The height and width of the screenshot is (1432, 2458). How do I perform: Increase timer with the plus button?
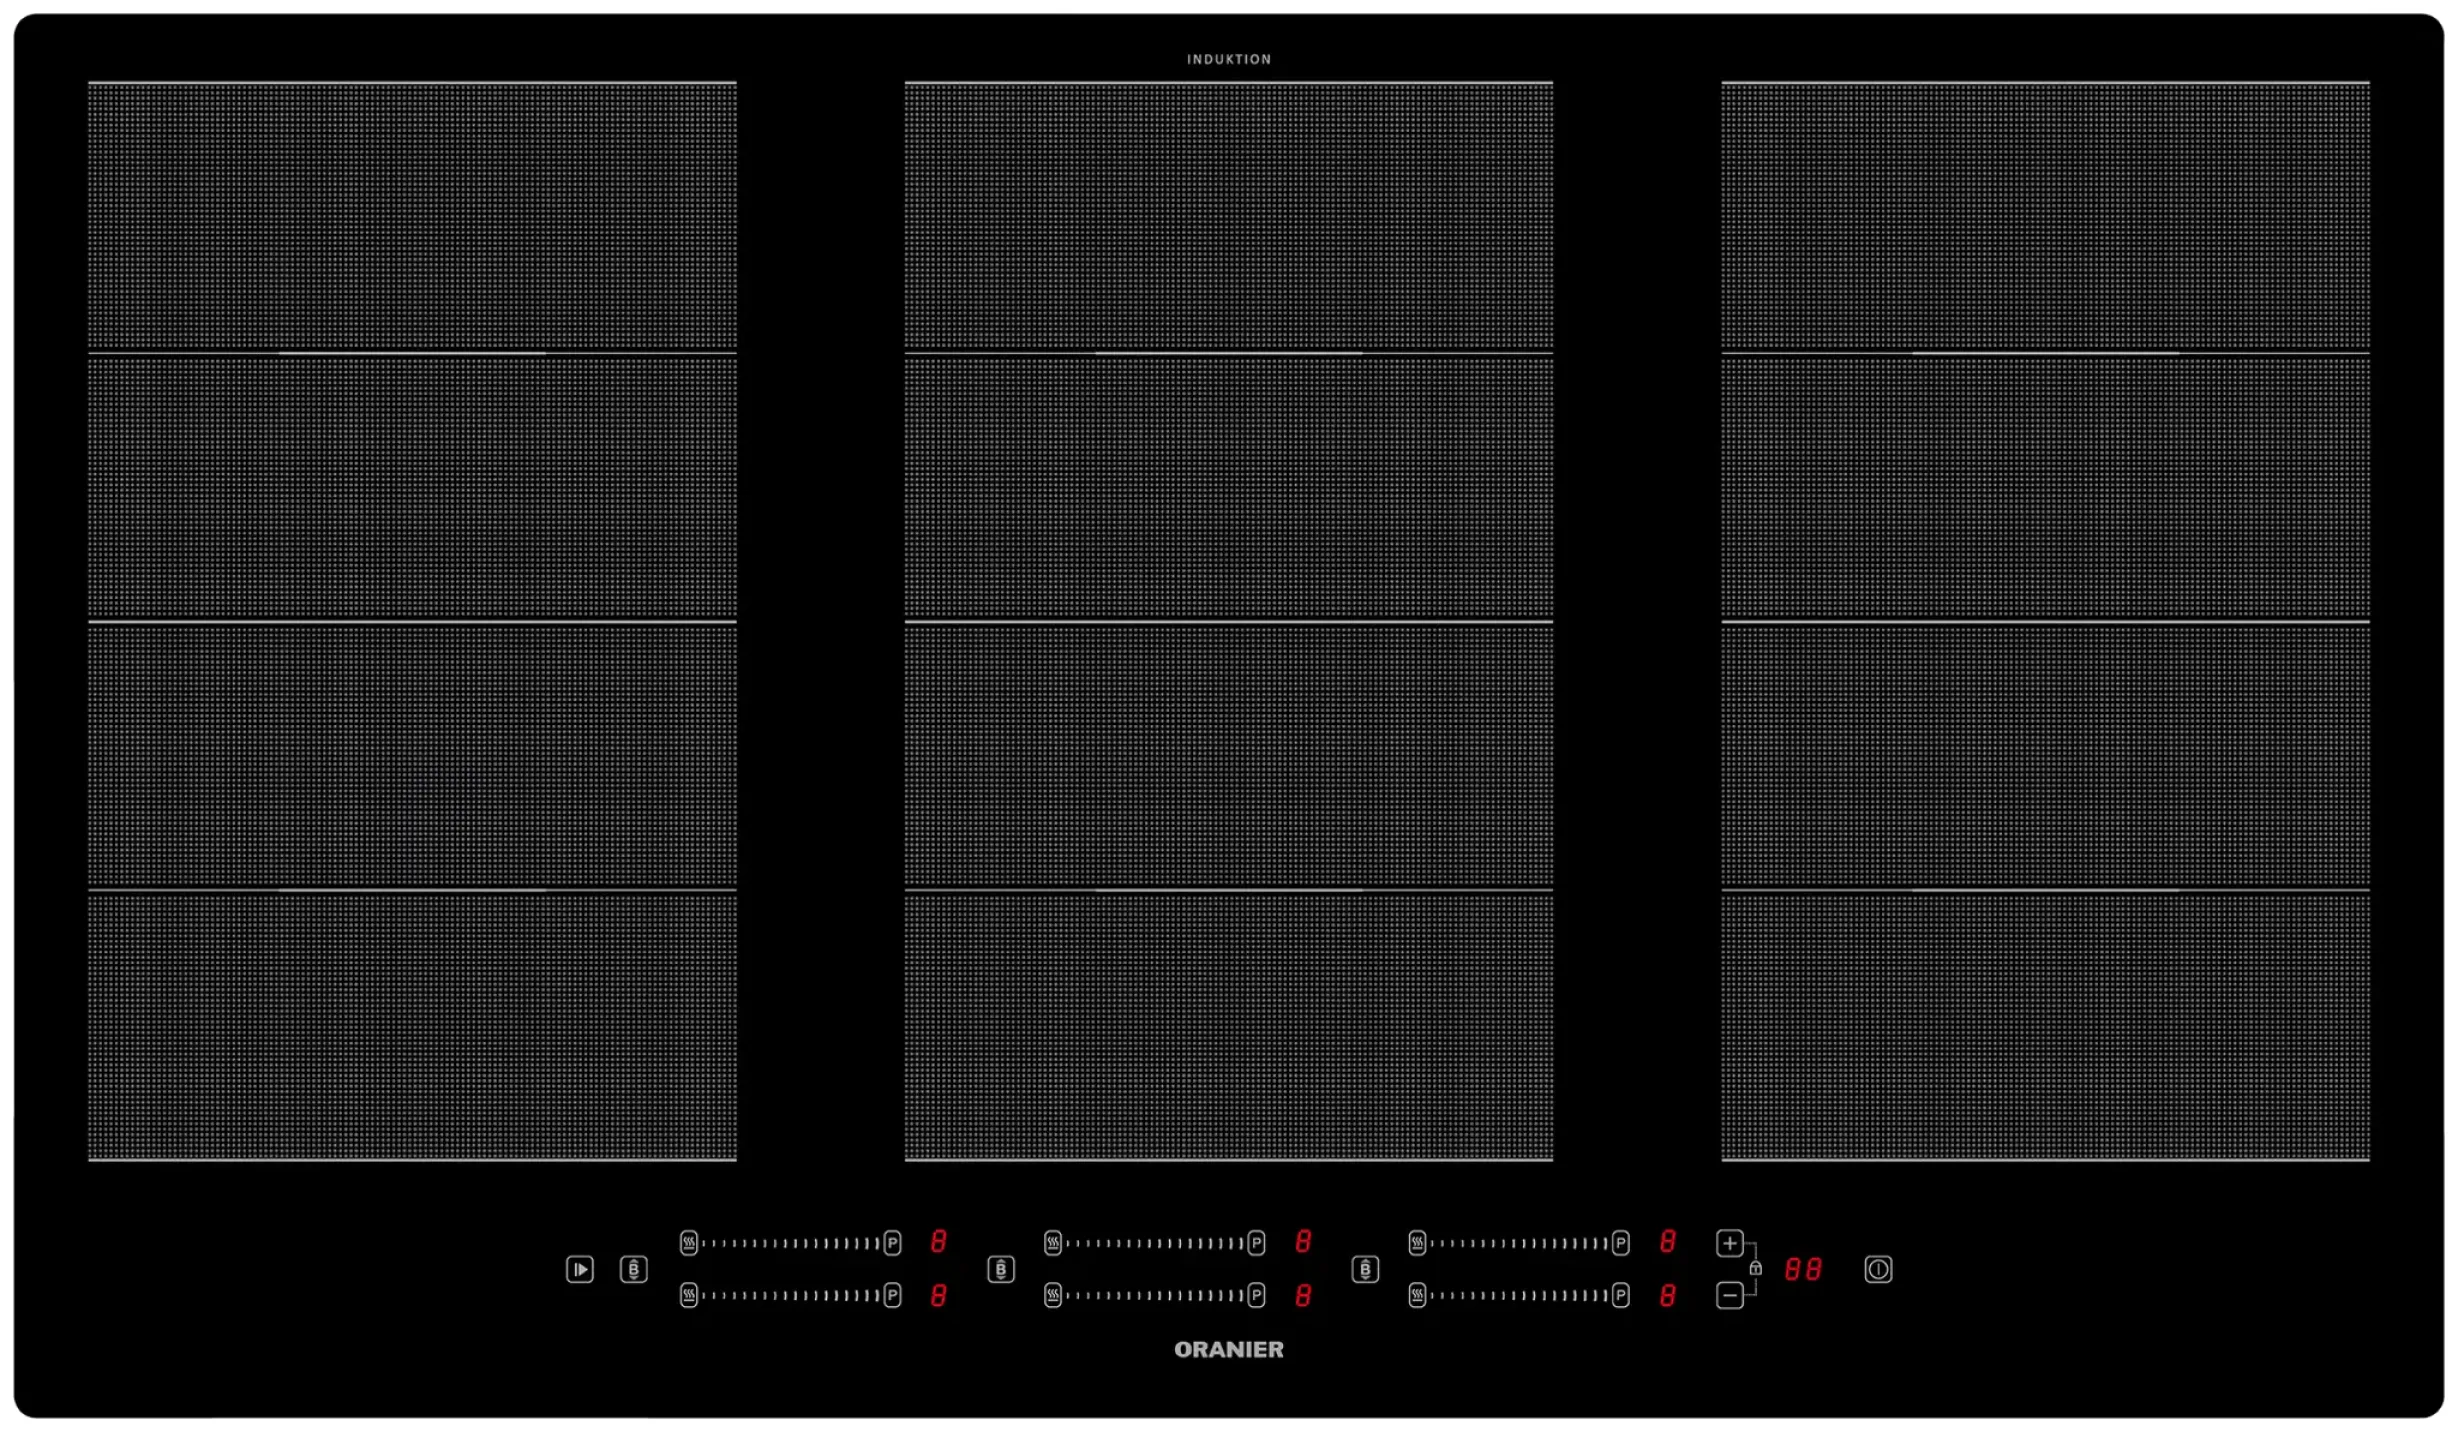[1729, 1243]
